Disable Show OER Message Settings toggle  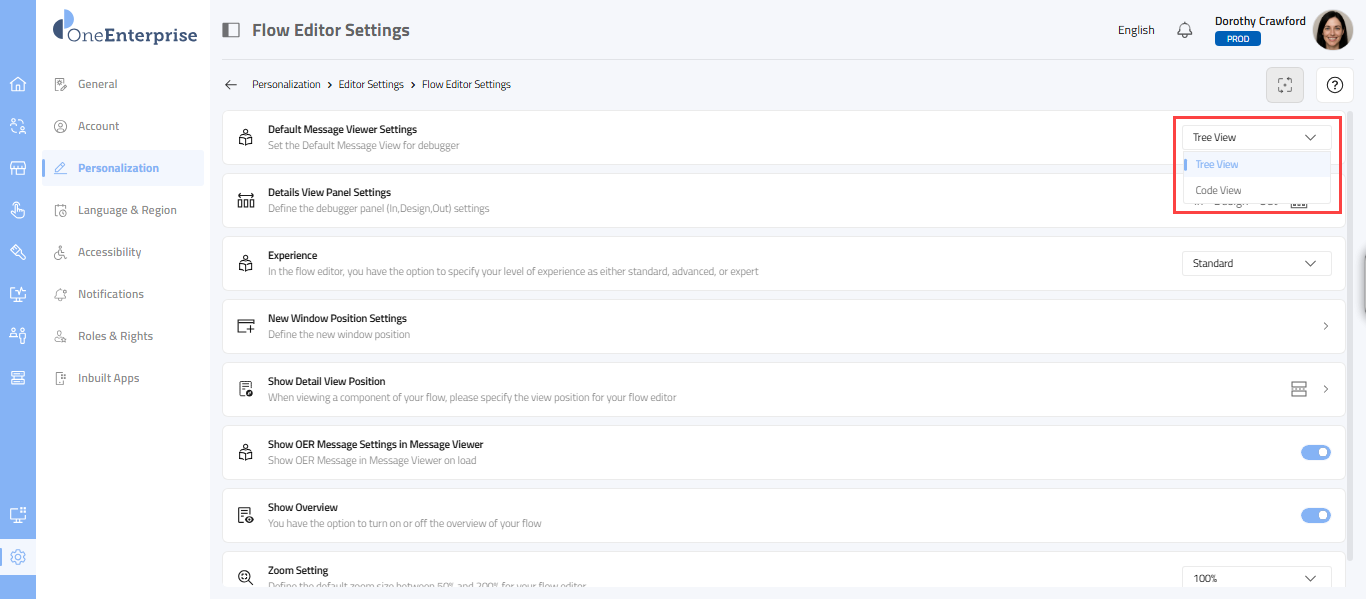click(x=1315, y=453)
